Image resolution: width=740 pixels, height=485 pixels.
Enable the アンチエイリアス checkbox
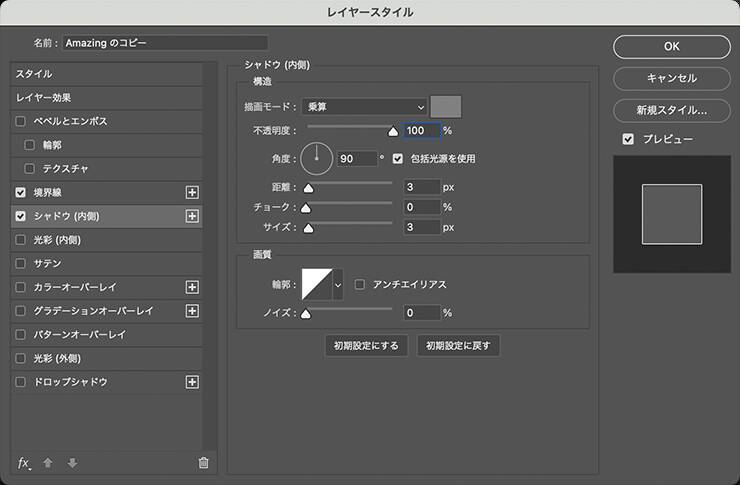click(x=361, y=285)
